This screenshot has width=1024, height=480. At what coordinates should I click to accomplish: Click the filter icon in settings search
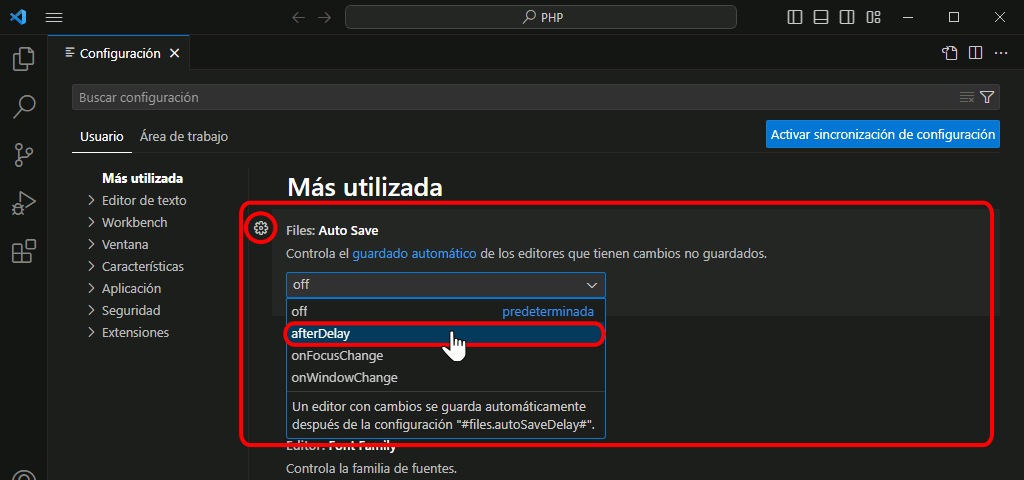(987, 97)
